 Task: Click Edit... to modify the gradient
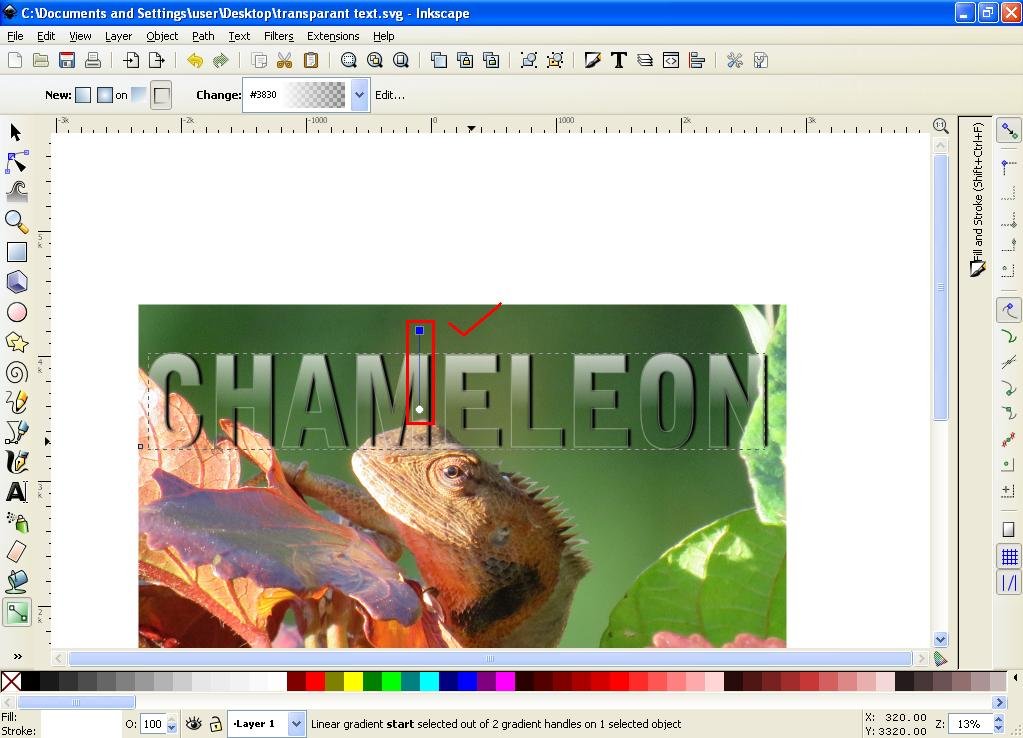point(390,95)
